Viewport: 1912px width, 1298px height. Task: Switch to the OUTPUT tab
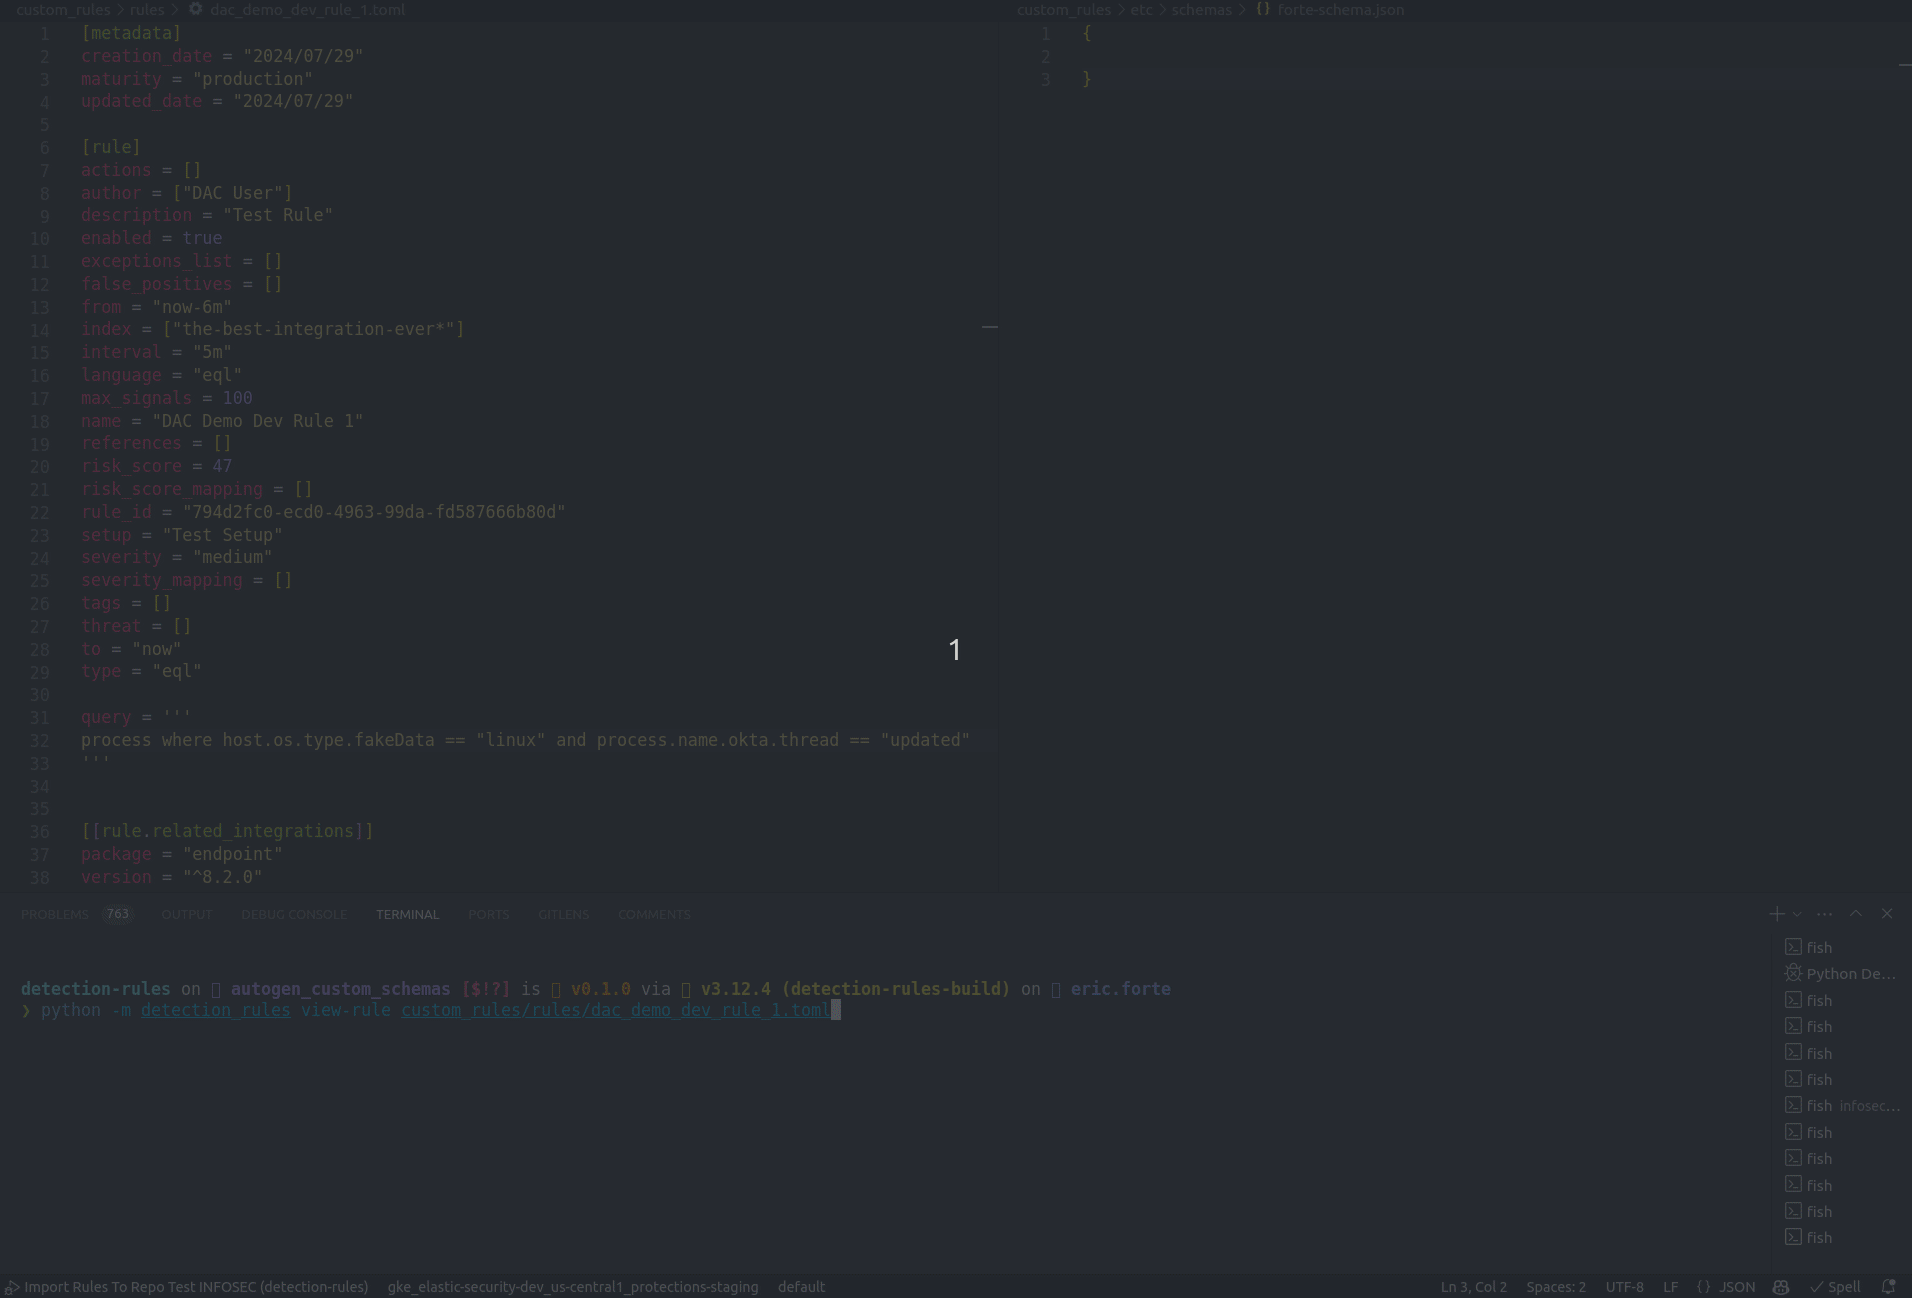187,914
